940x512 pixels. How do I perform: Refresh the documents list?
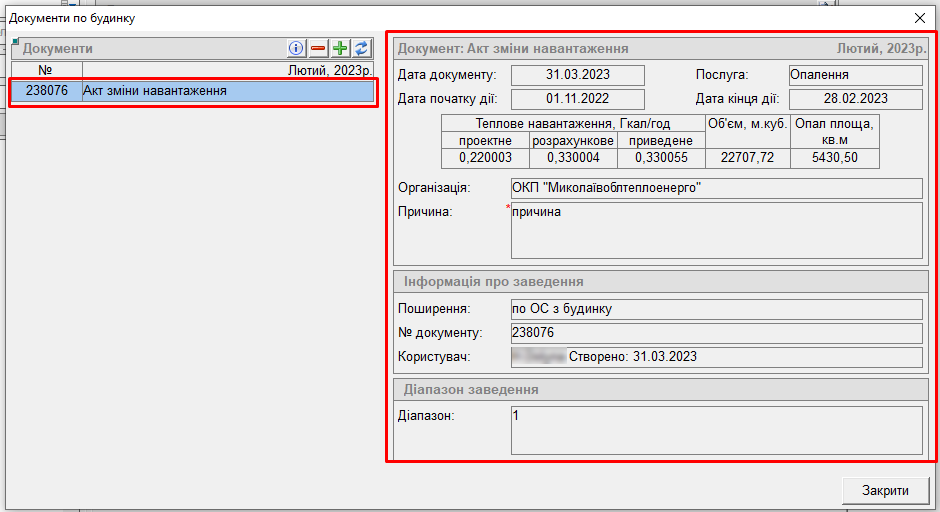[362, 48]
